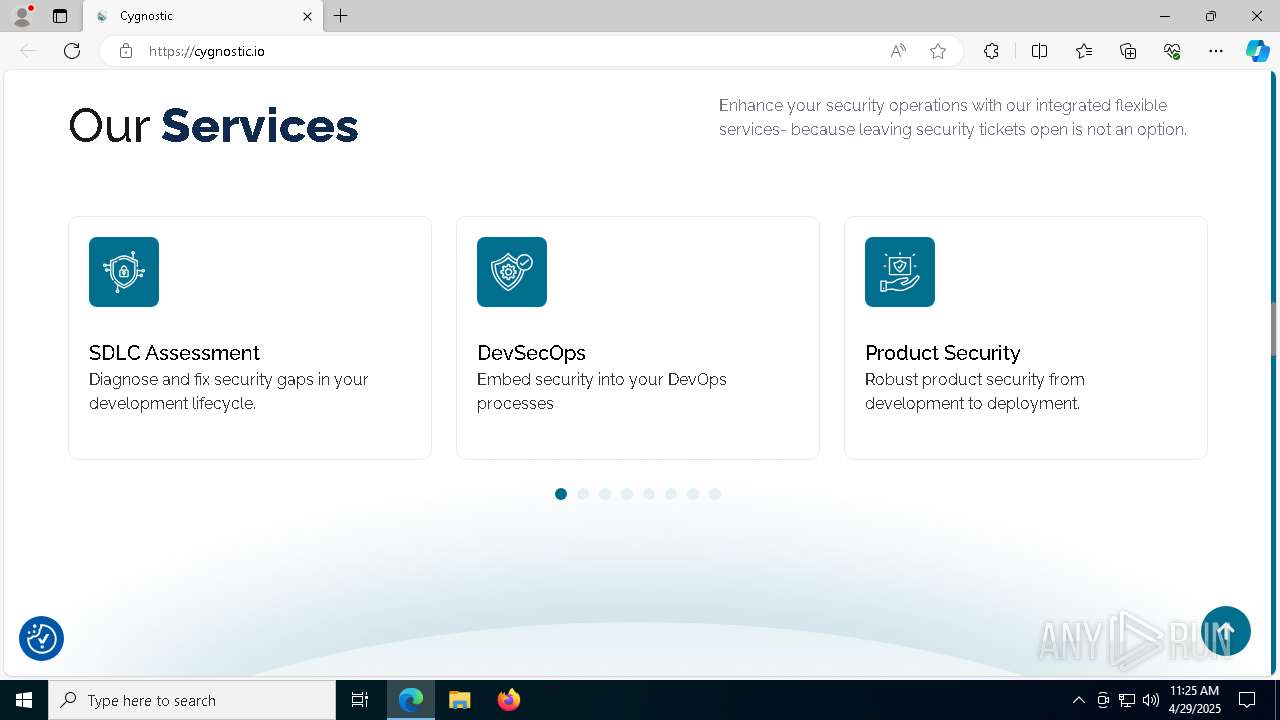Open Task View on taskbar
The height and width of the screenshot is (720, 1280).
[x=360, y=700]
